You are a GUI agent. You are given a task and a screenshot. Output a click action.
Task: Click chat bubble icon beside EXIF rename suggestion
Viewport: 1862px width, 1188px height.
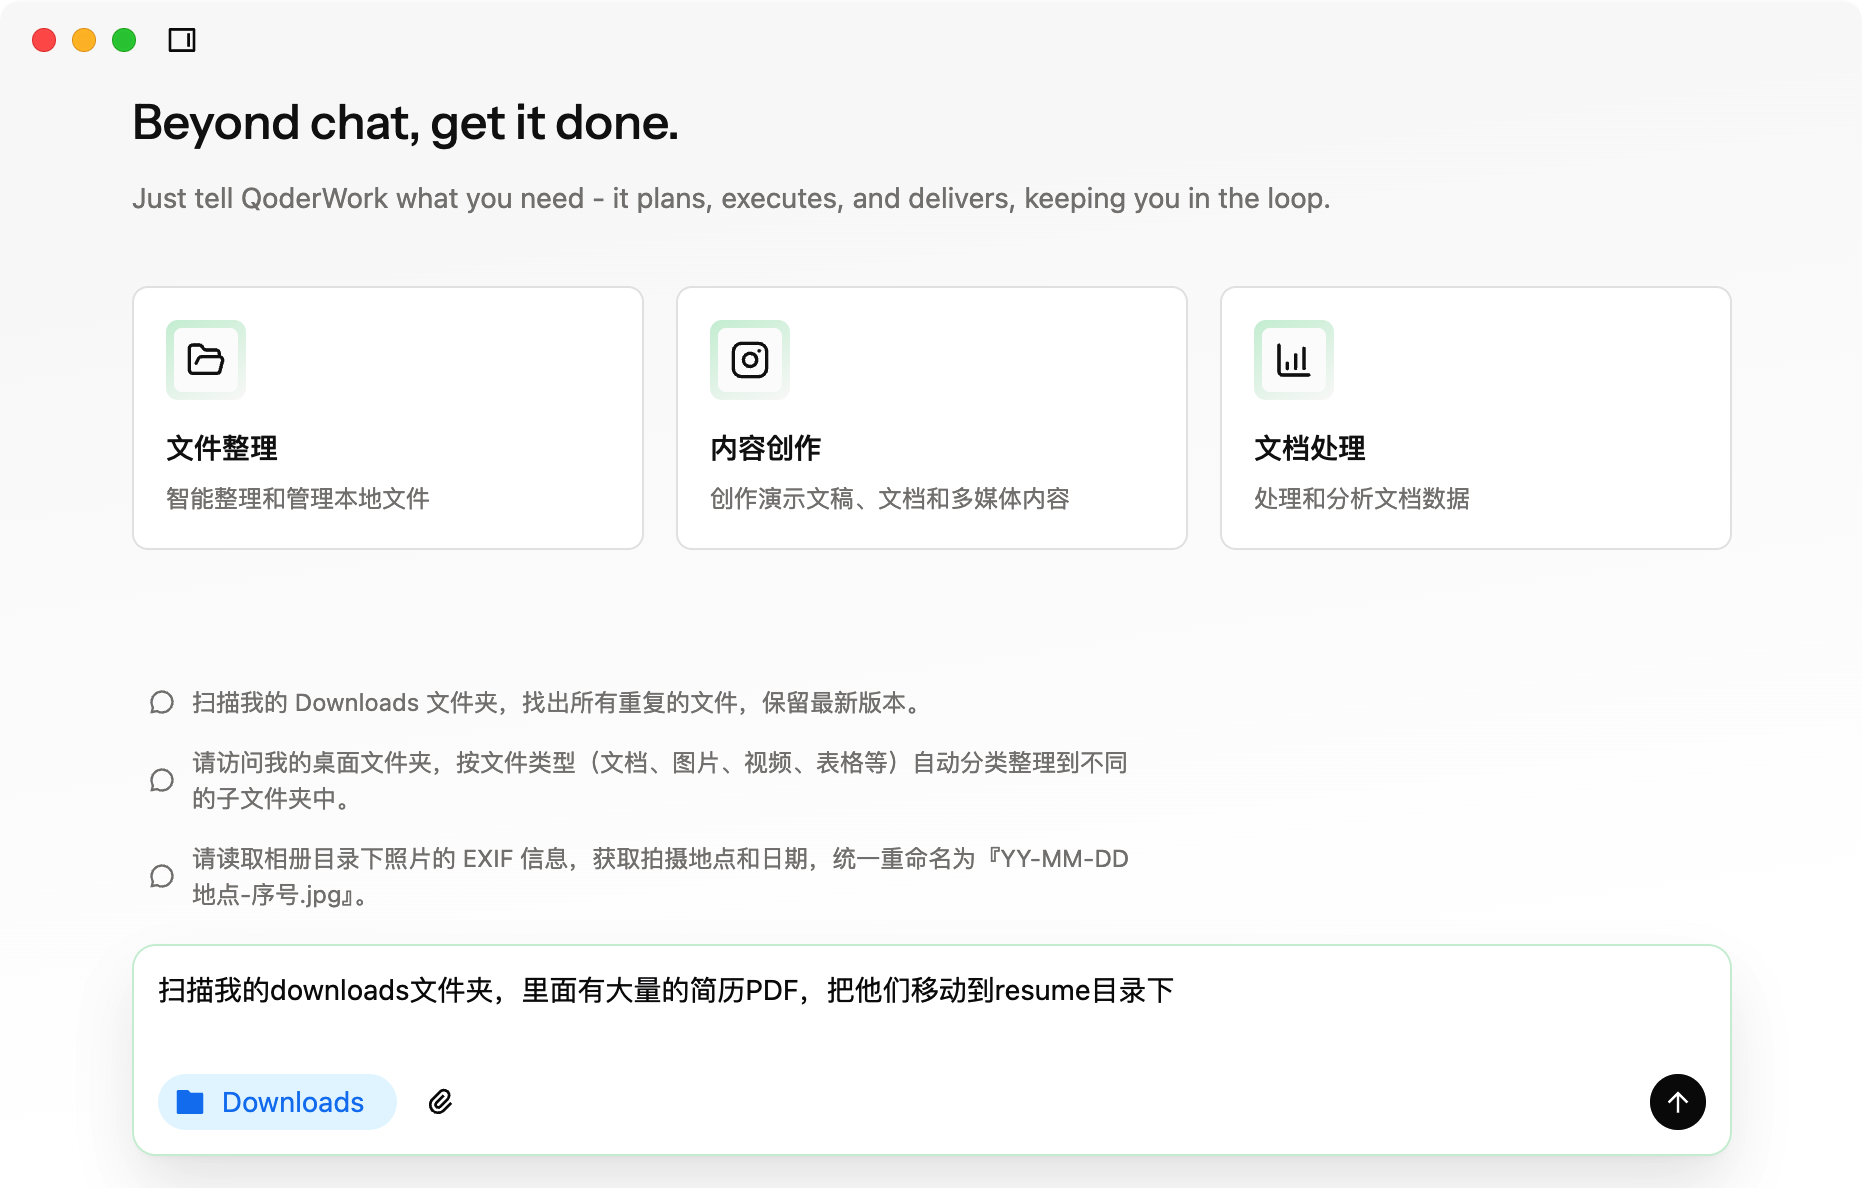click(162, 877)
